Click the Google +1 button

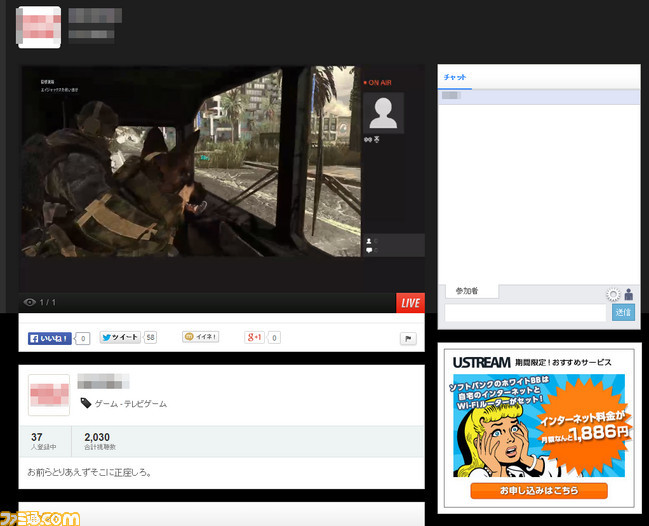[254, 337]
